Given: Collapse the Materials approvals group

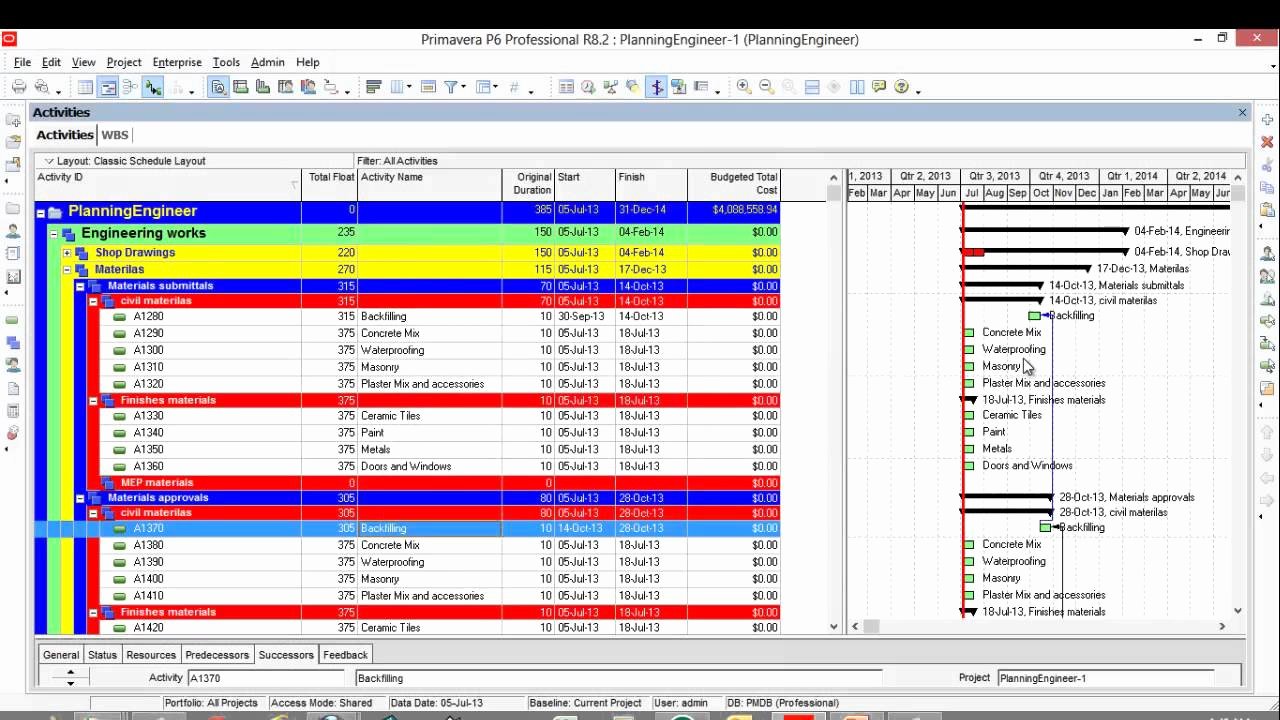Looking at the screenshot, I should pyautogui.click(x=80, y=498).
